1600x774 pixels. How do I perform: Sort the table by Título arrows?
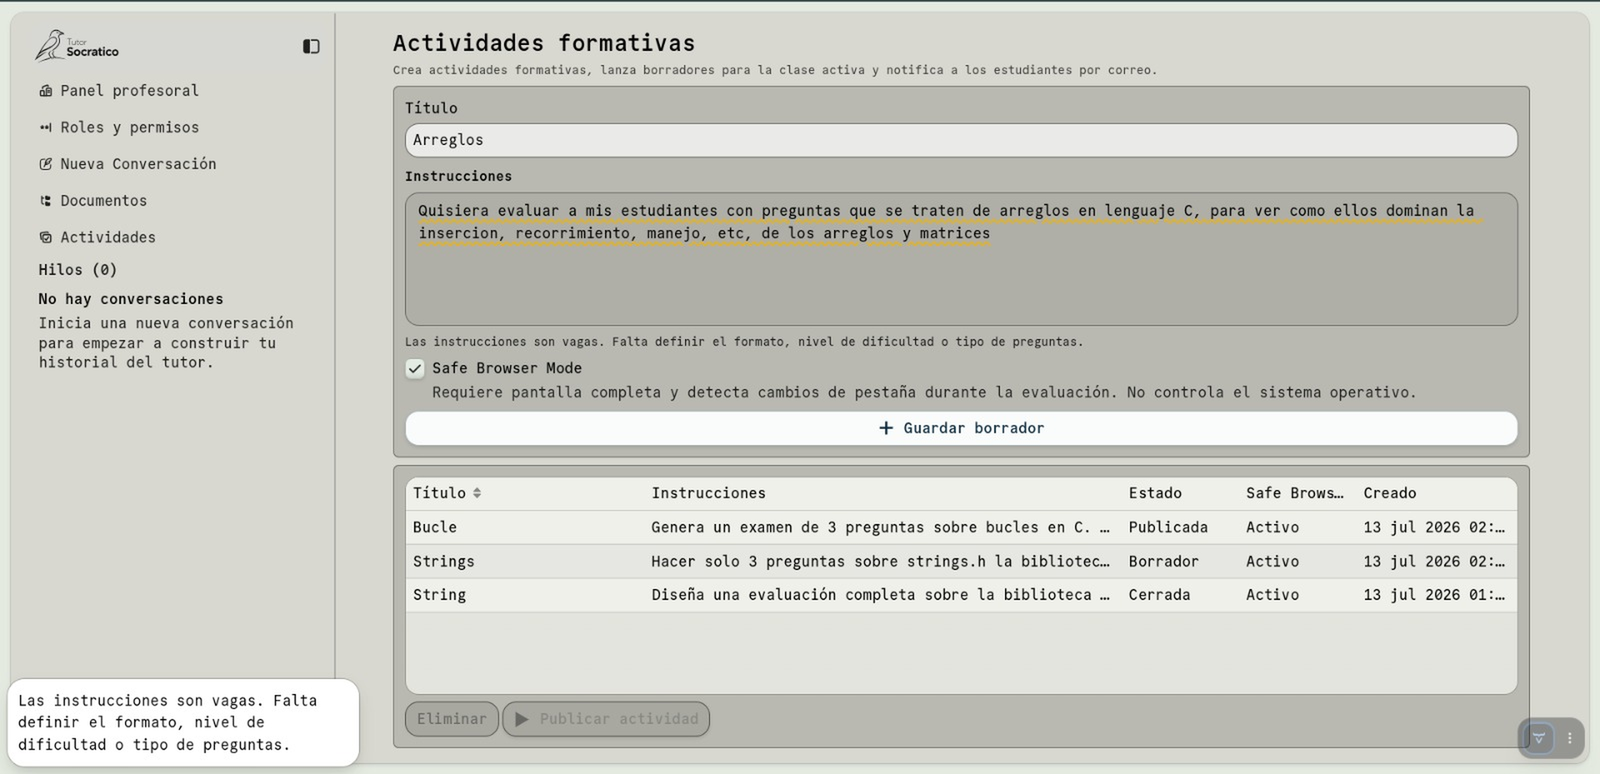(x=477, y=493)
